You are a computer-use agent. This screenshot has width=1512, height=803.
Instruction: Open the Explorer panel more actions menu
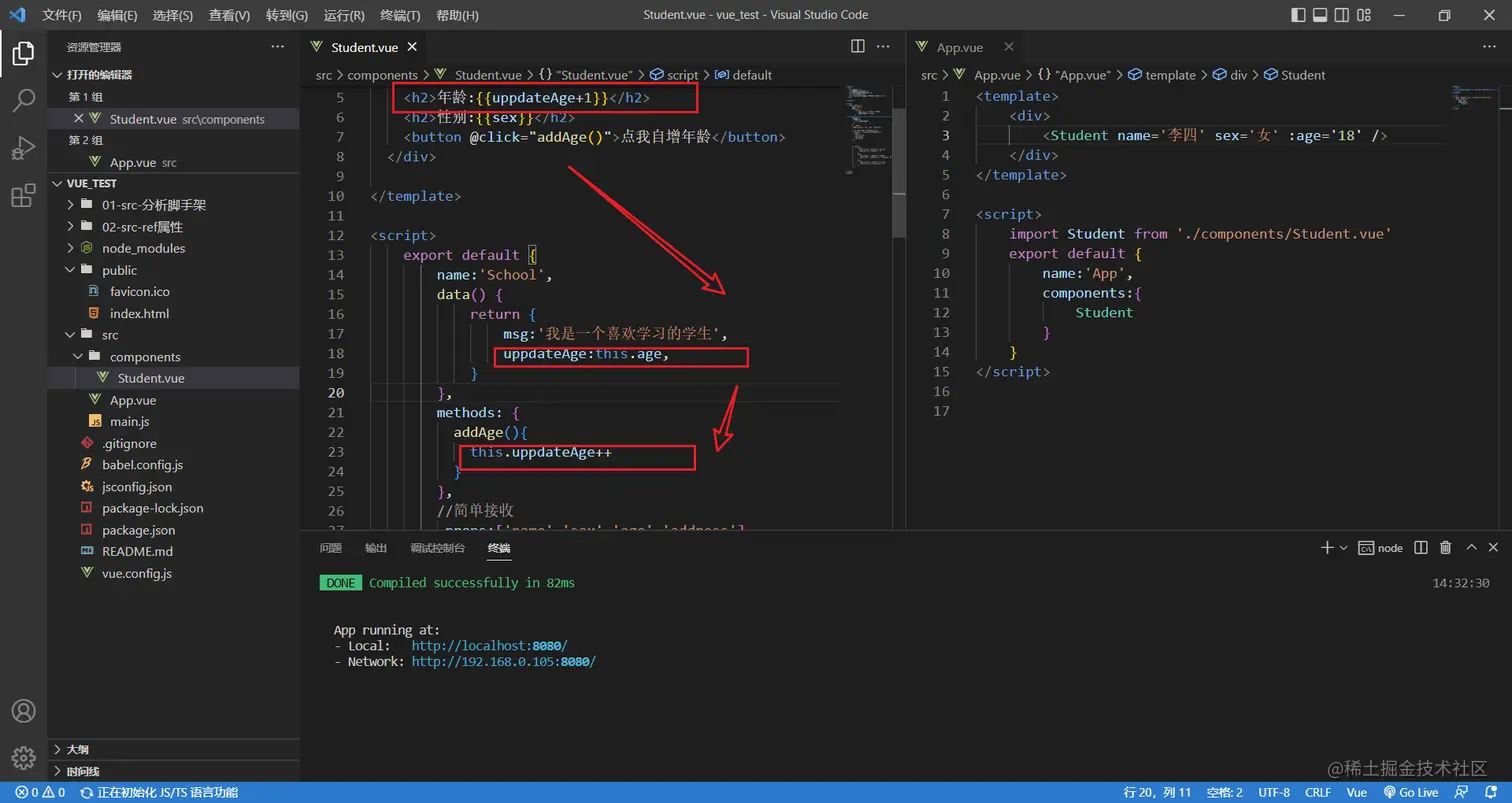pos(277,46)
